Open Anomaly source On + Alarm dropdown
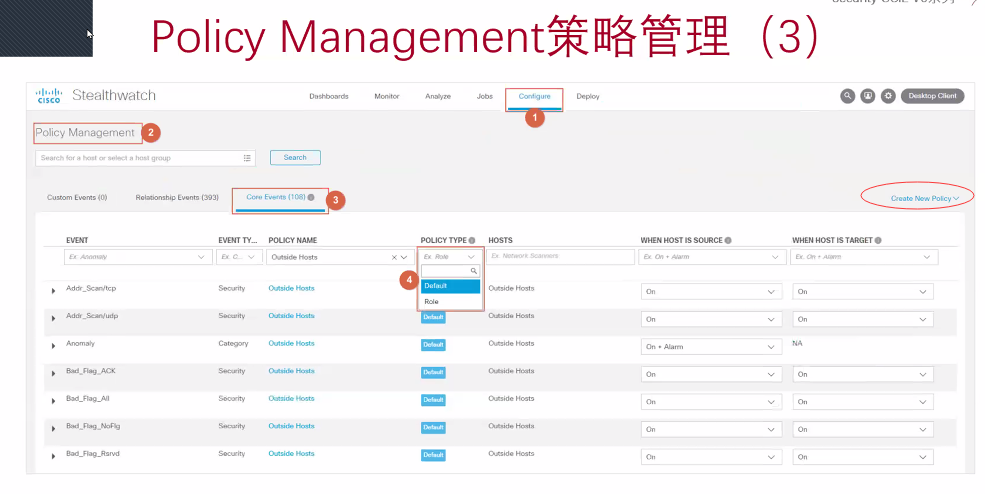The image size is (985, 494). pos(711,347)
